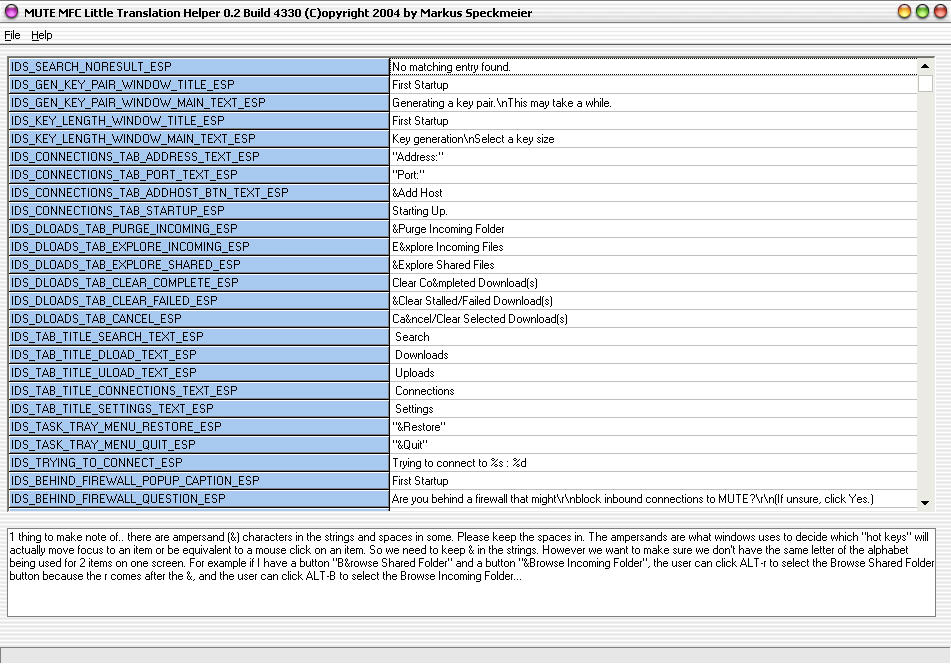Click the 'Starting Up.' translation value

coord(653,211)
